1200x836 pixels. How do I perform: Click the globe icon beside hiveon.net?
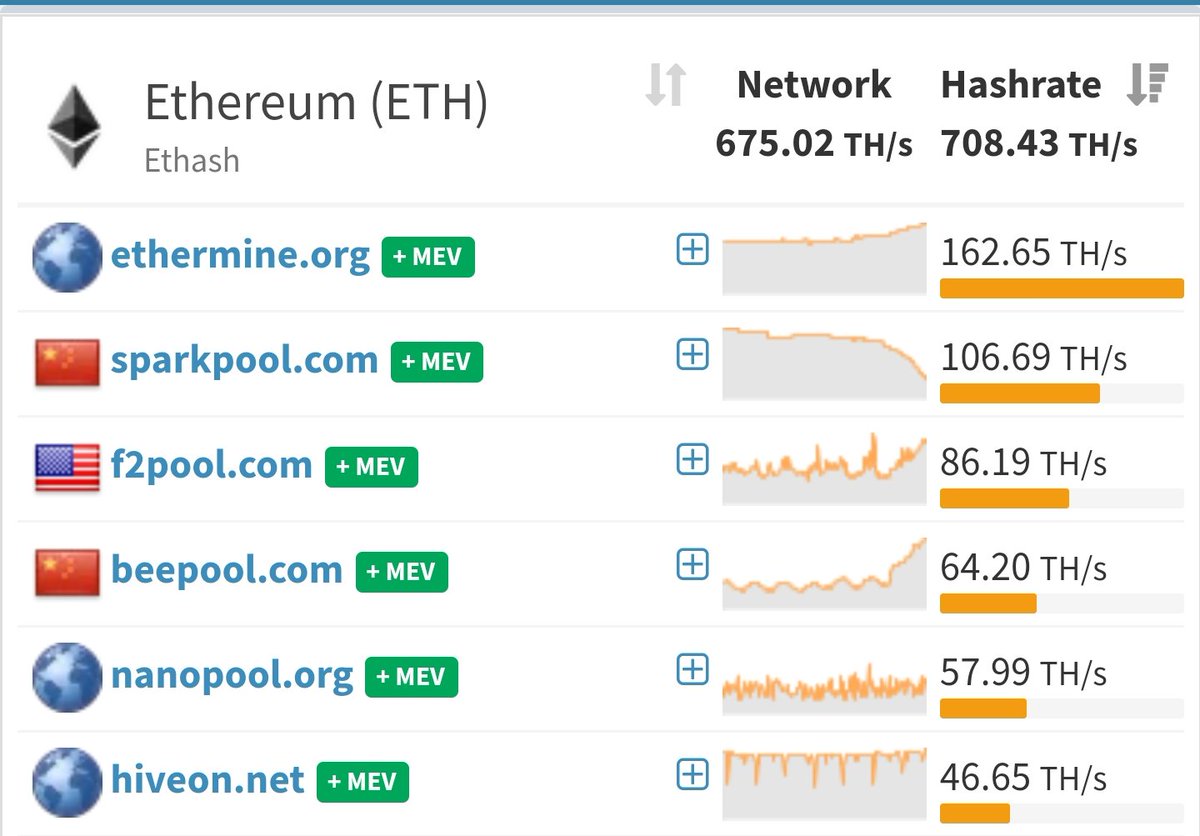67,782
